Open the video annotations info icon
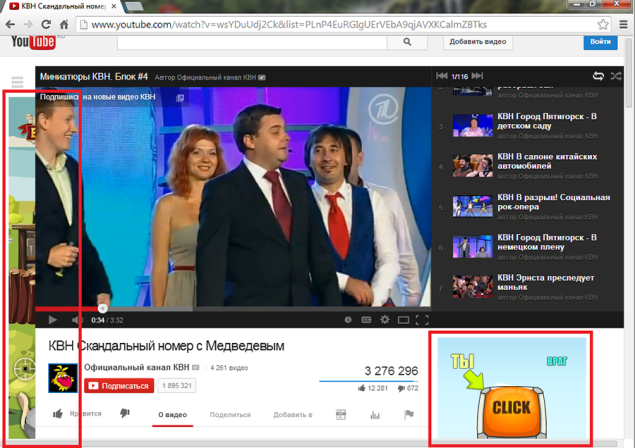The image size is (635, 448). 348,320
